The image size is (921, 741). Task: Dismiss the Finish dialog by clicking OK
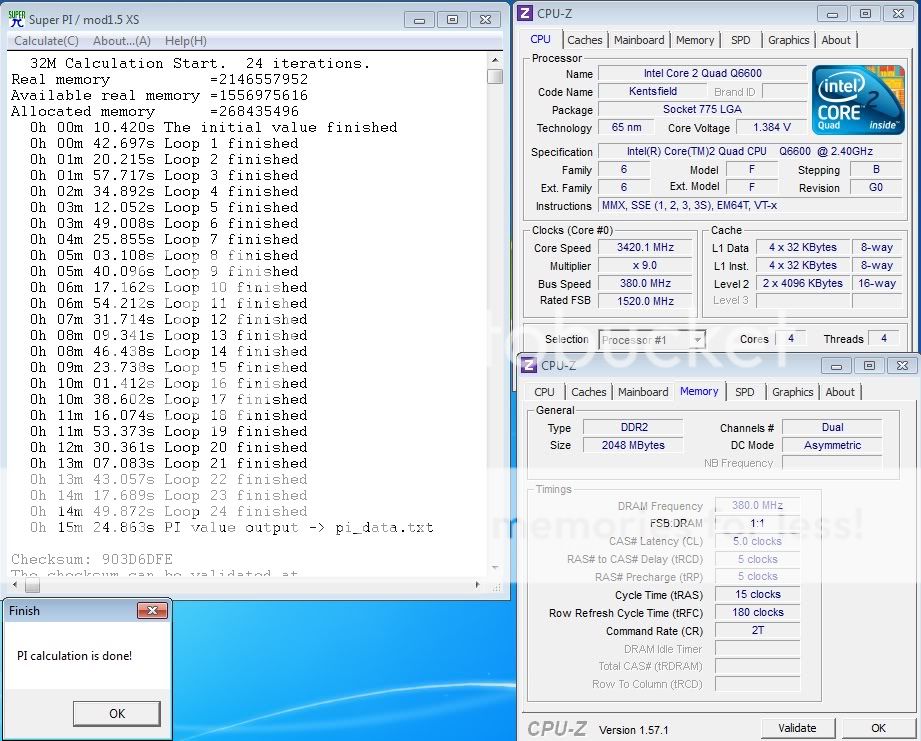116,713
